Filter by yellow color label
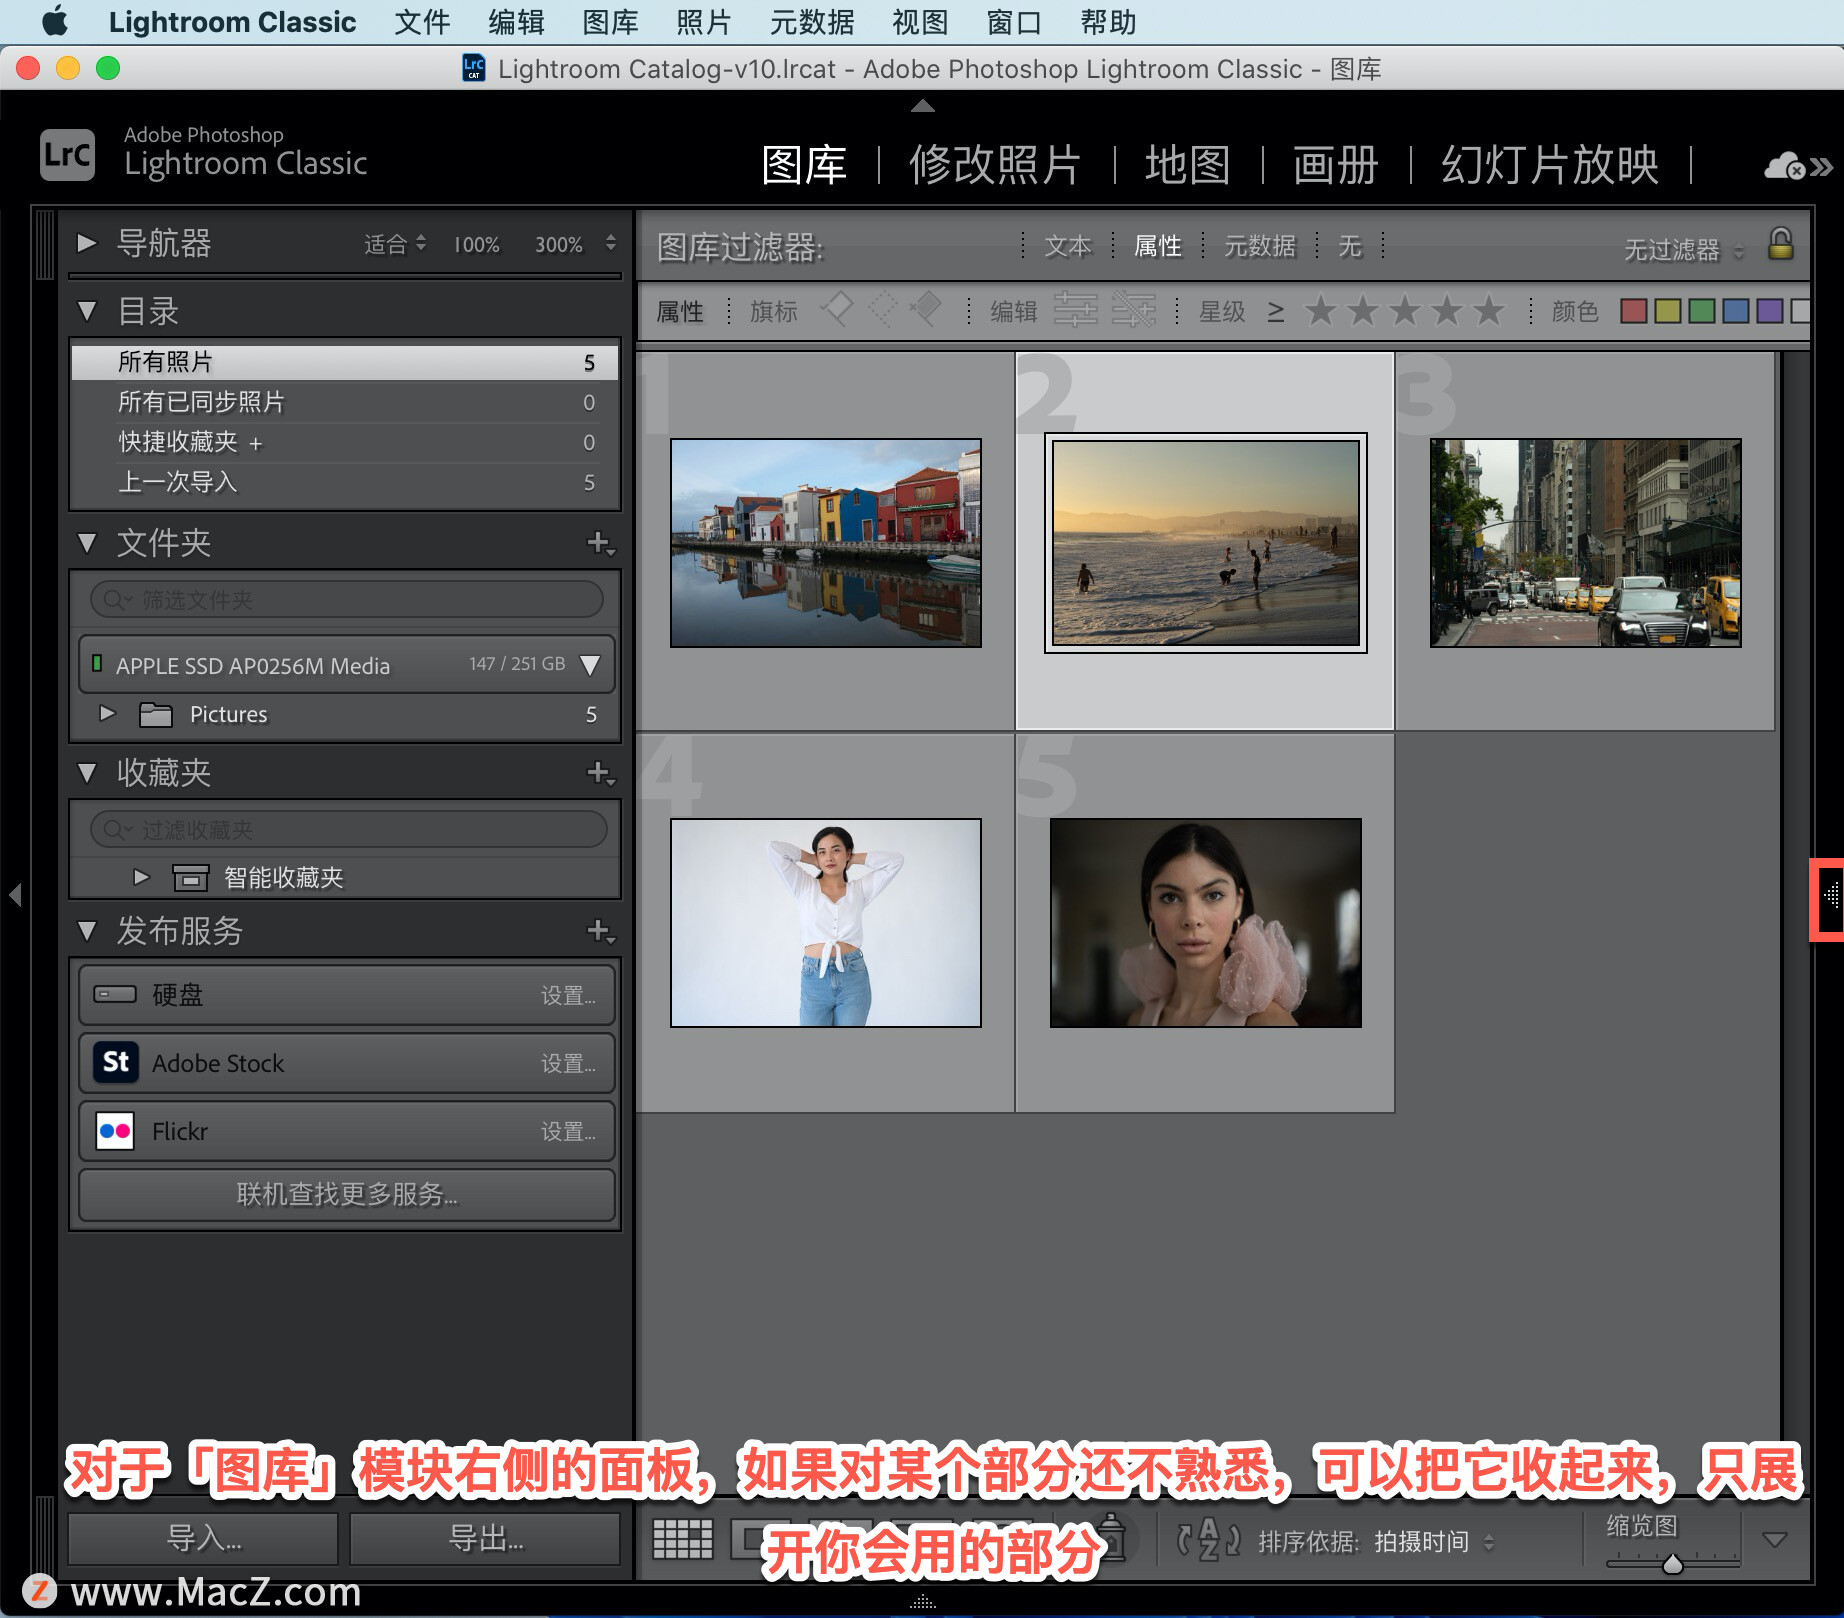Image resolution: width=1844 pixels, height=1618 pixels. (x=1668, y=311)
